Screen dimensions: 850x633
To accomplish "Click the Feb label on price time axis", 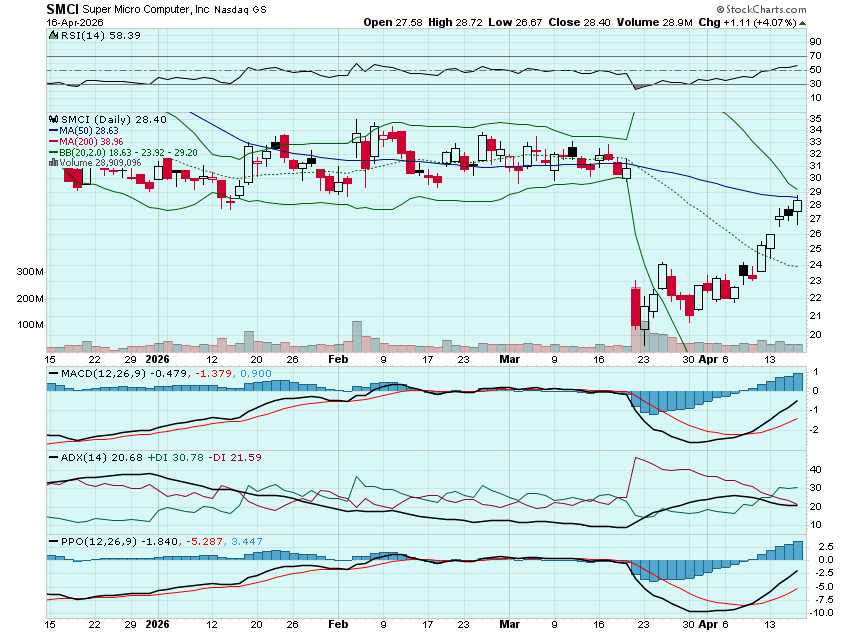I will tap(338, 358).
